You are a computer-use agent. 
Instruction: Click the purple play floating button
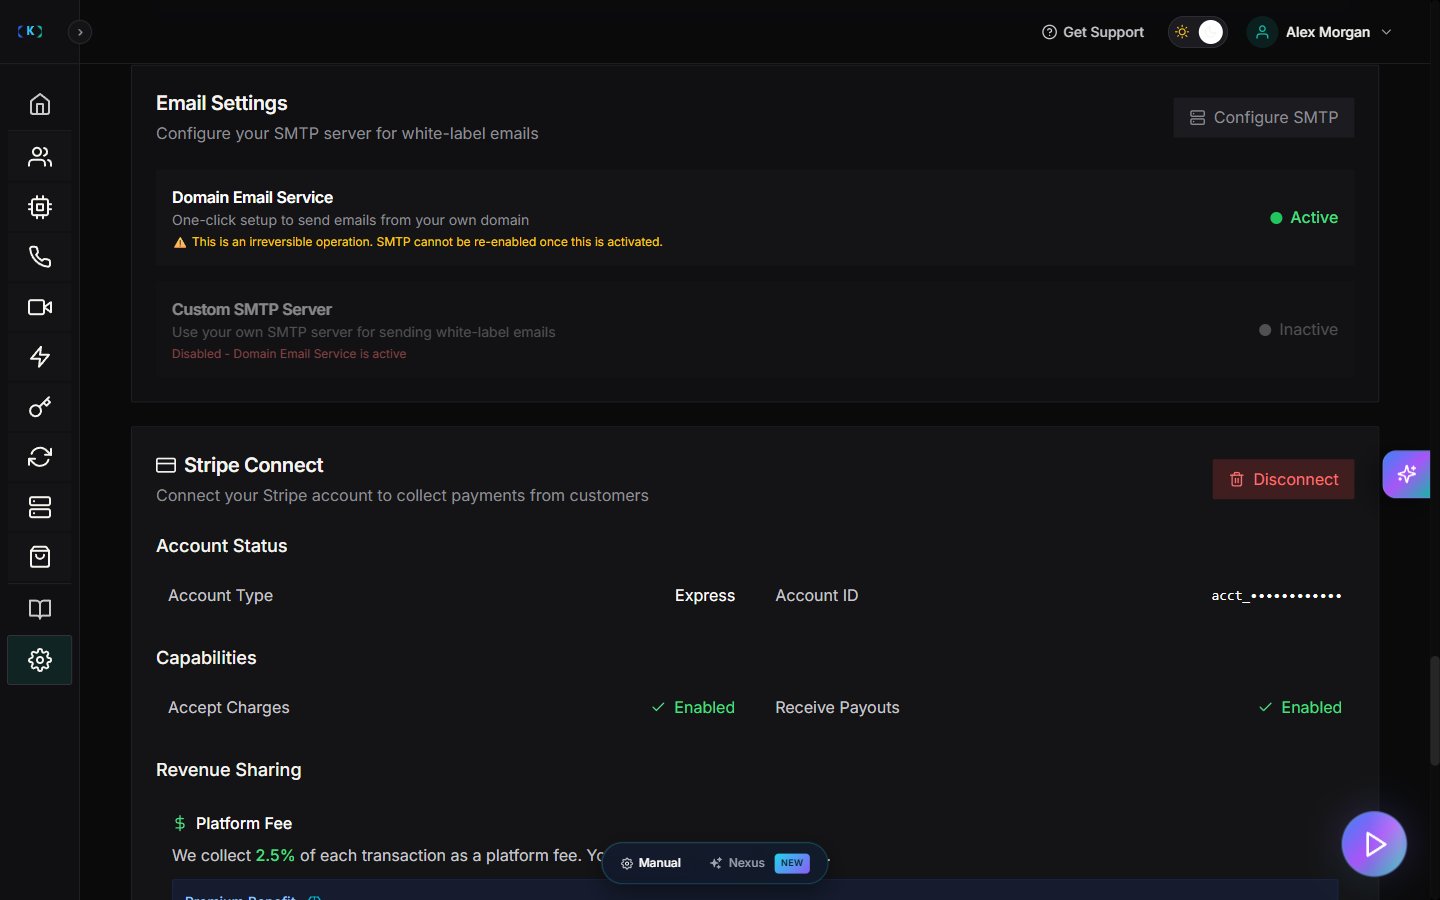(1374, 844)
